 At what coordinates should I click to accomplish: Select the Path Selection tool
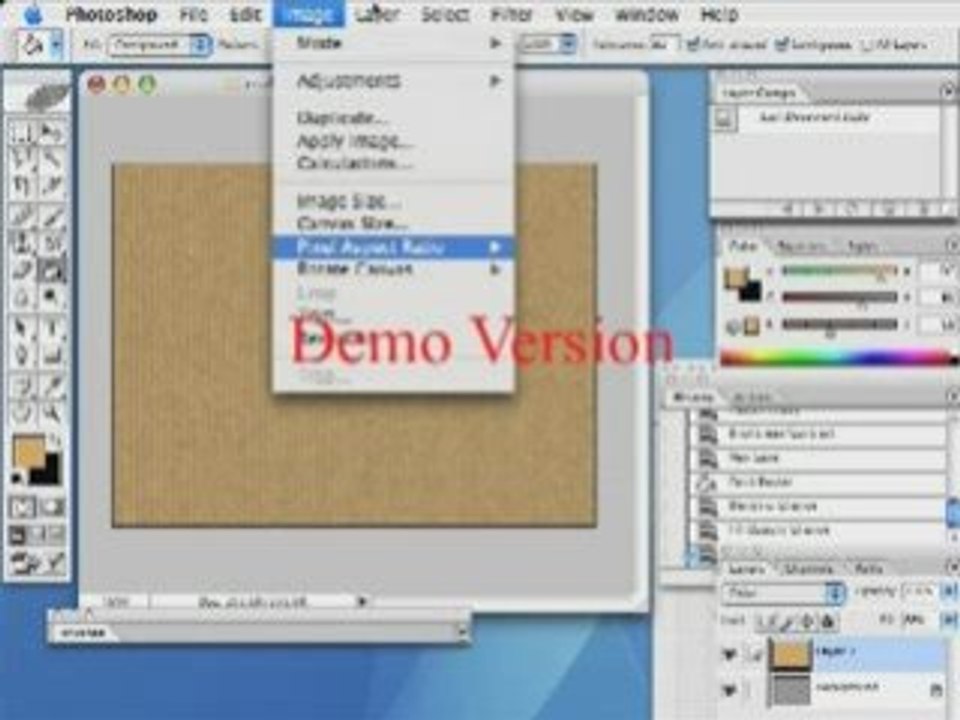point(22,328)
